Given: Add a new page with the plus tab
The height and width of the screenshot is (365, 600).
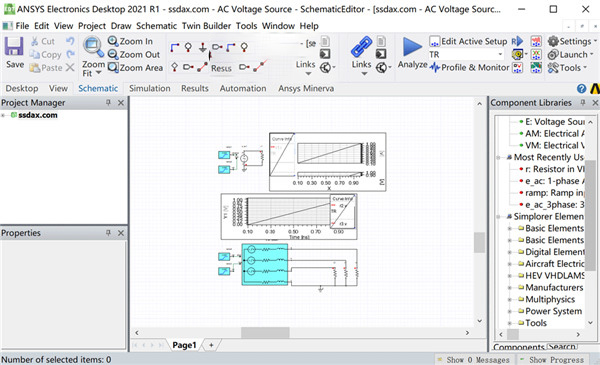Looking at the screenshot, I should pyautogui.click(x=211, y=345).
